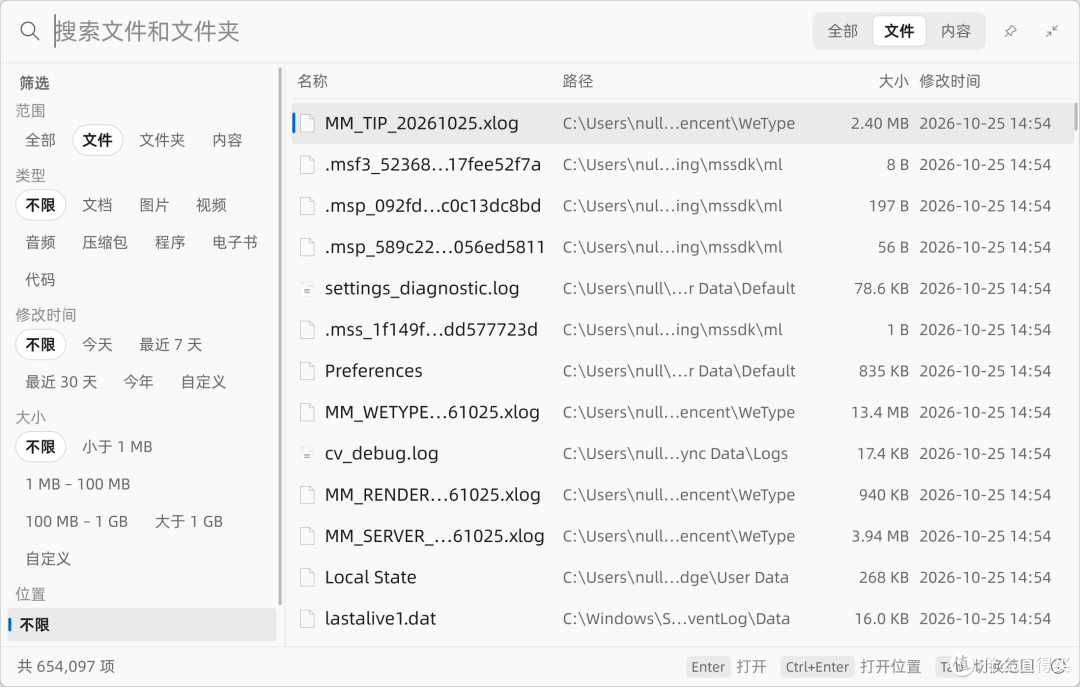
Task: Click file icon of .msf3_52368 file
Action: coord(307,165)
